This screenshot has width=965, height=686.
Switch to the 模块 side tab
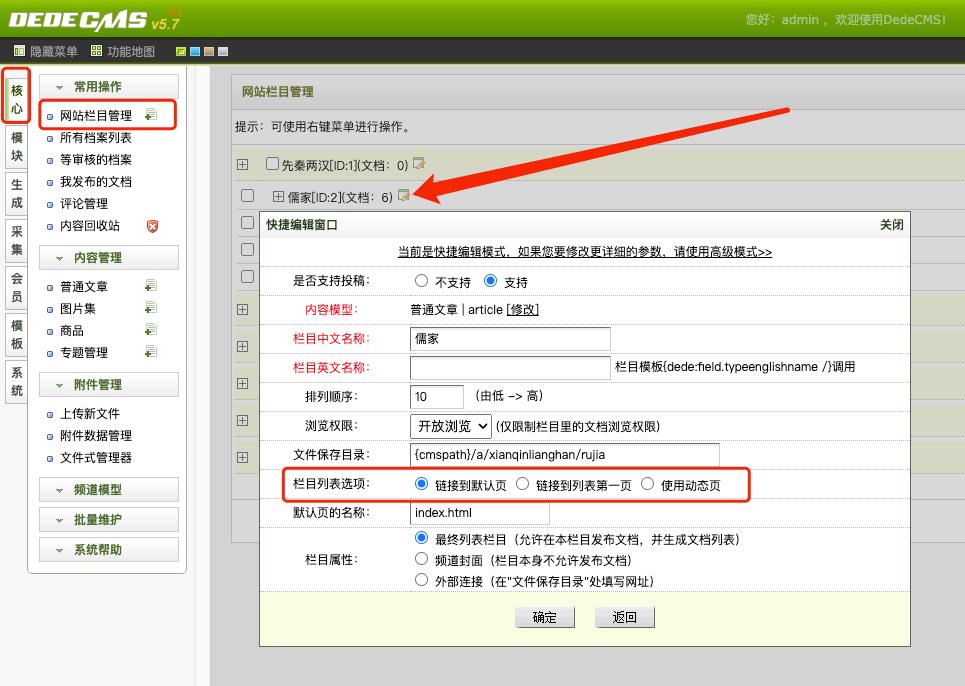click(17, 146)
